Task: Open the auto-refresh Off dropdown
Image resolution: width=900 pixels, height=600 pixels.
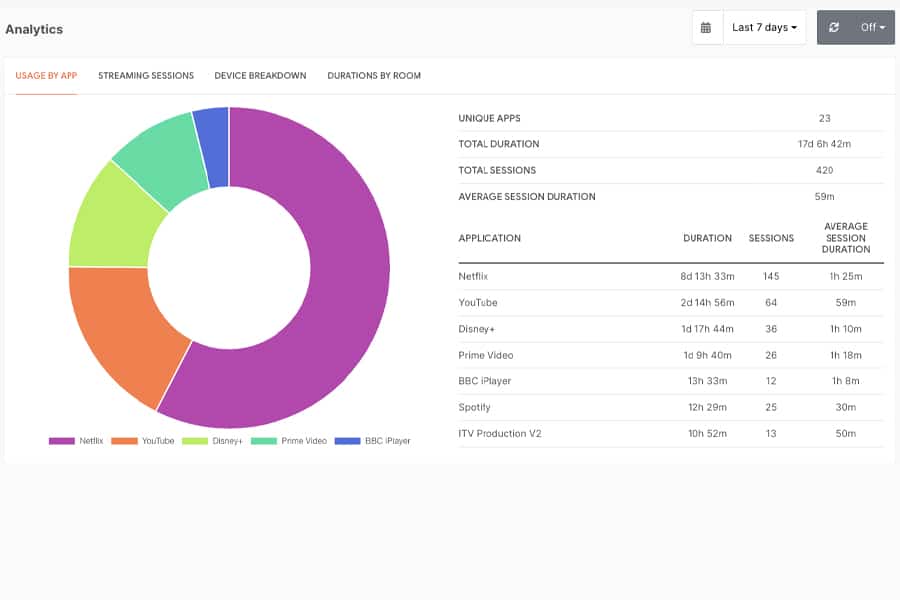Action: click(x=872, y=27)
